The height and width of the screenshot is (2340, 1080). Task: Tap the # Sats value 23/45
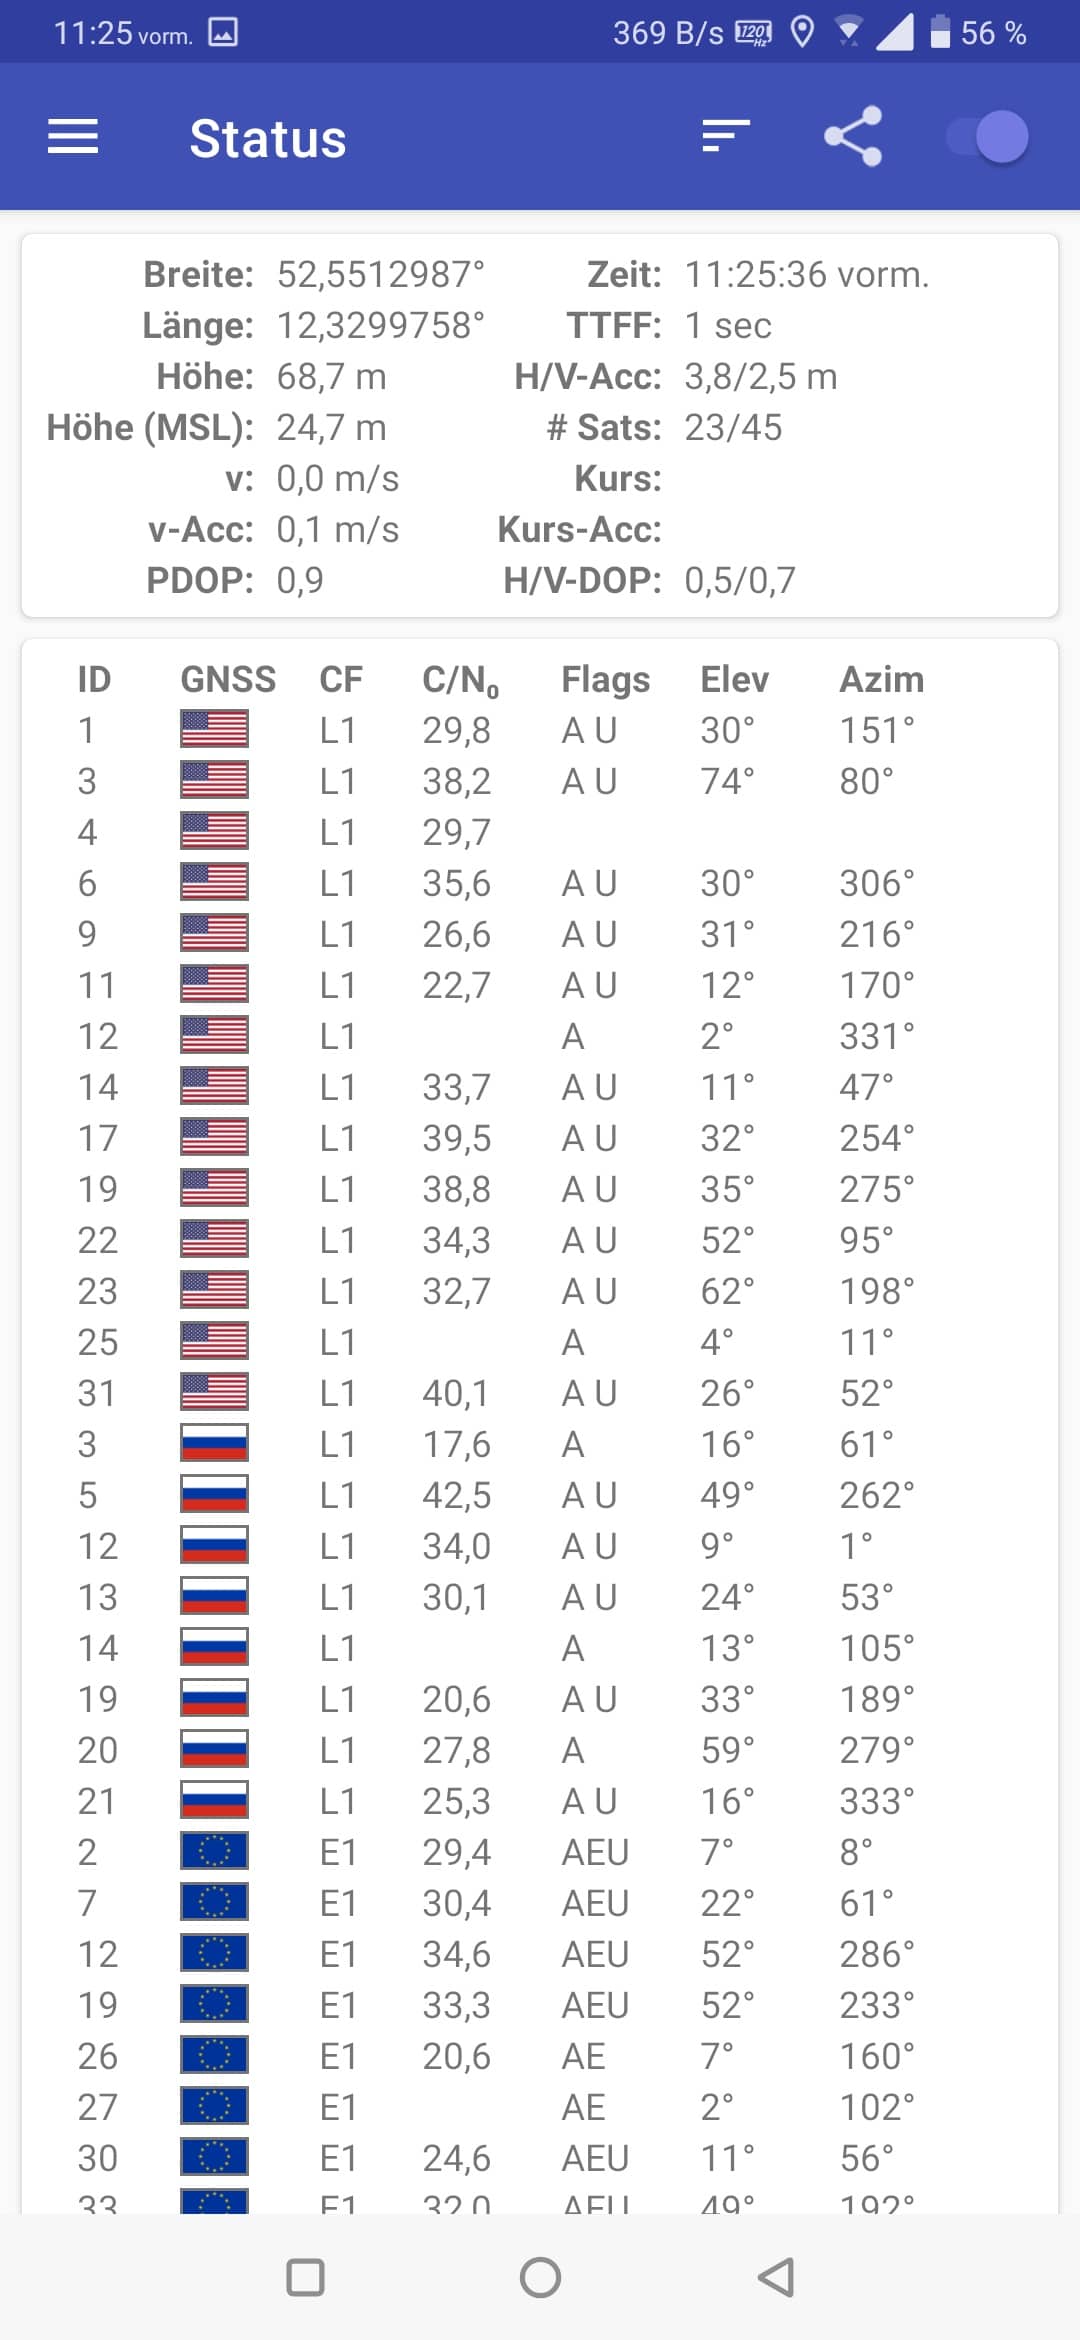pyautogui.click(x=733, y=427)
